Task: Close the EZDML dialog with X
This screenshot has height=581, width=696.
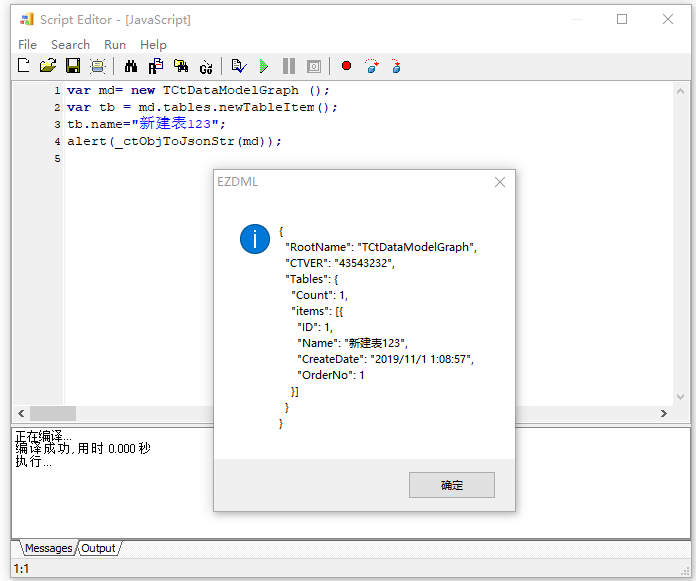Action: pos(500,182)
